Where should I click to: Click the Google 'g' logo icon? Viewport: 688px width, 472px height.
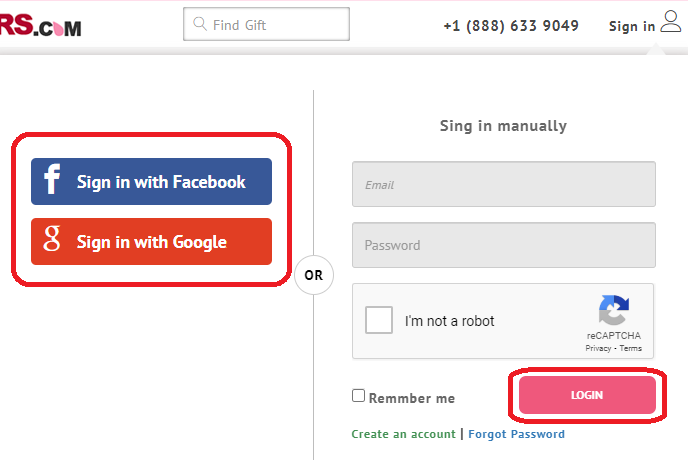click(53, 241)
